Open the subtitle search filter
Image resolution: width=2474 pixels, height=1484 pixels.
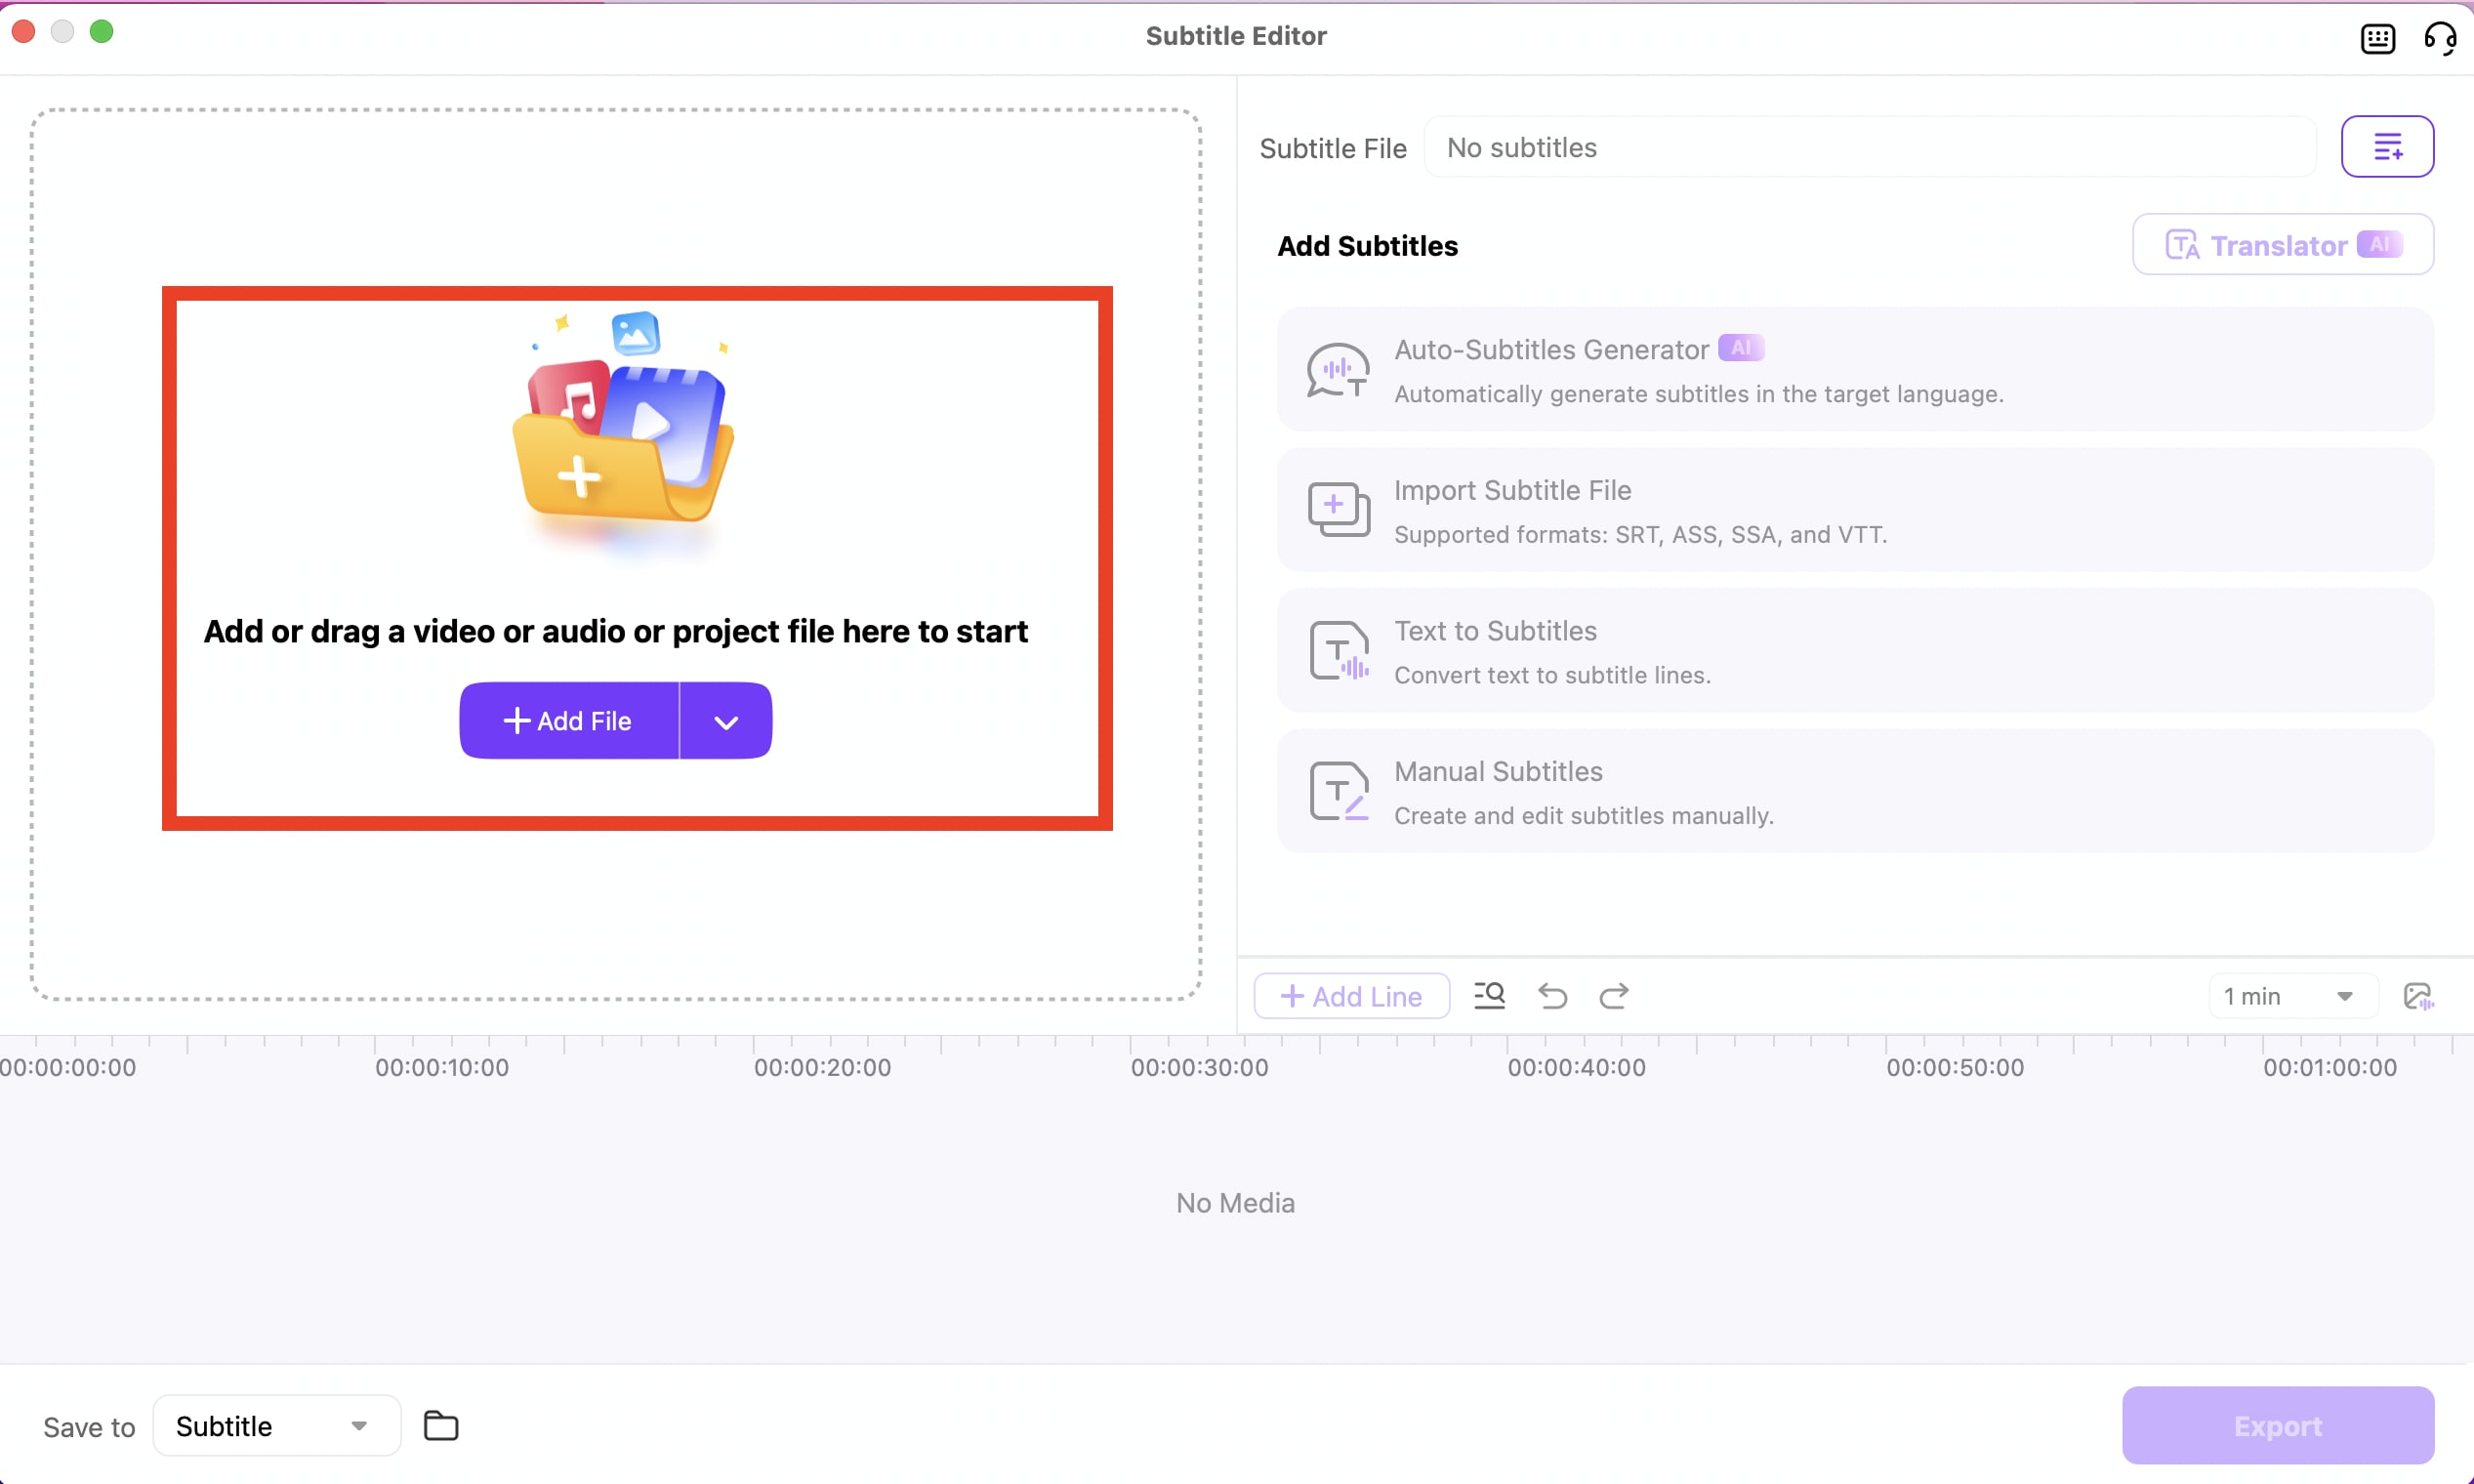[1488, 995]
